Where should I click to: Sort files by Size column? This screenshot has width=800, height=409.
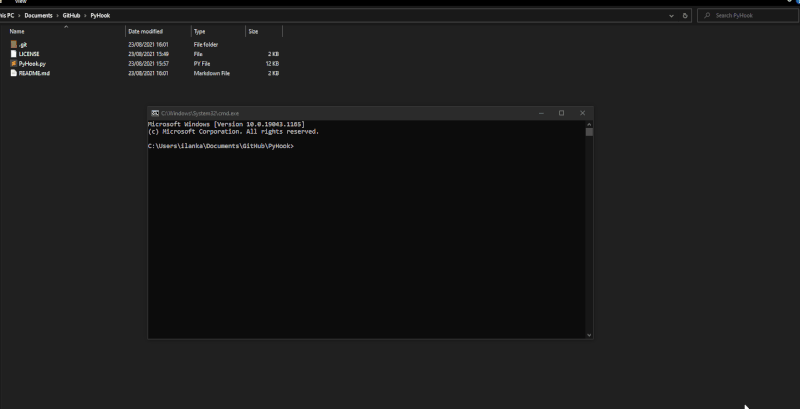click(x=253, y=31)
